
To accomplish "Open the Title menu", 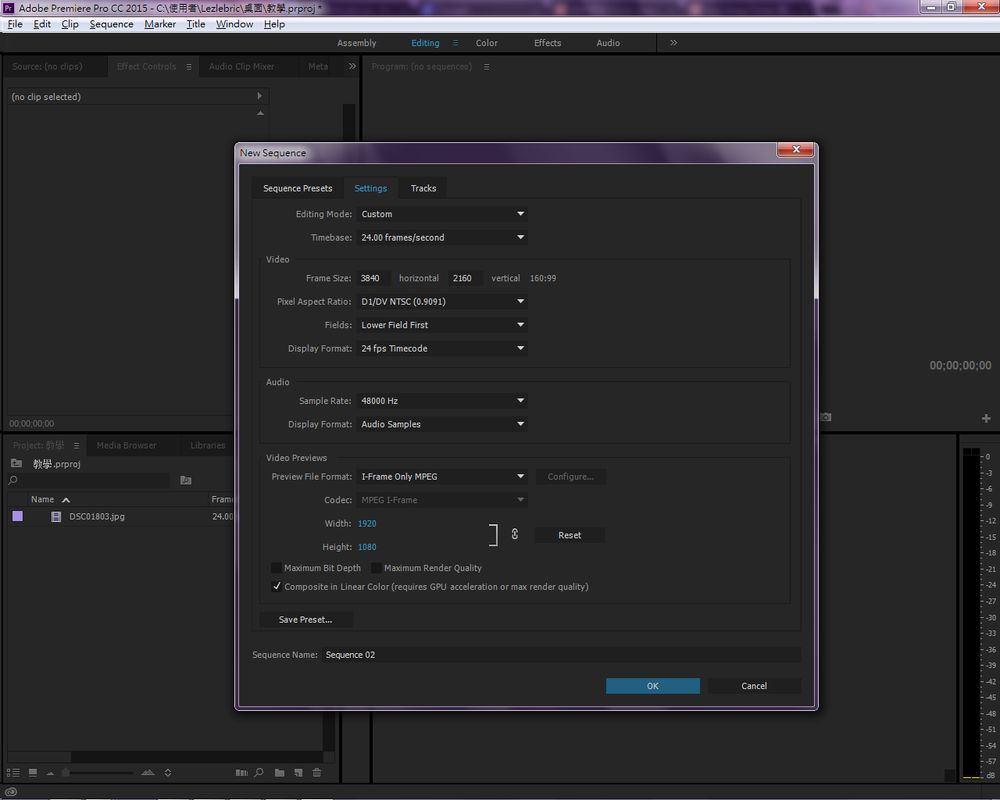I will [196, 24].
